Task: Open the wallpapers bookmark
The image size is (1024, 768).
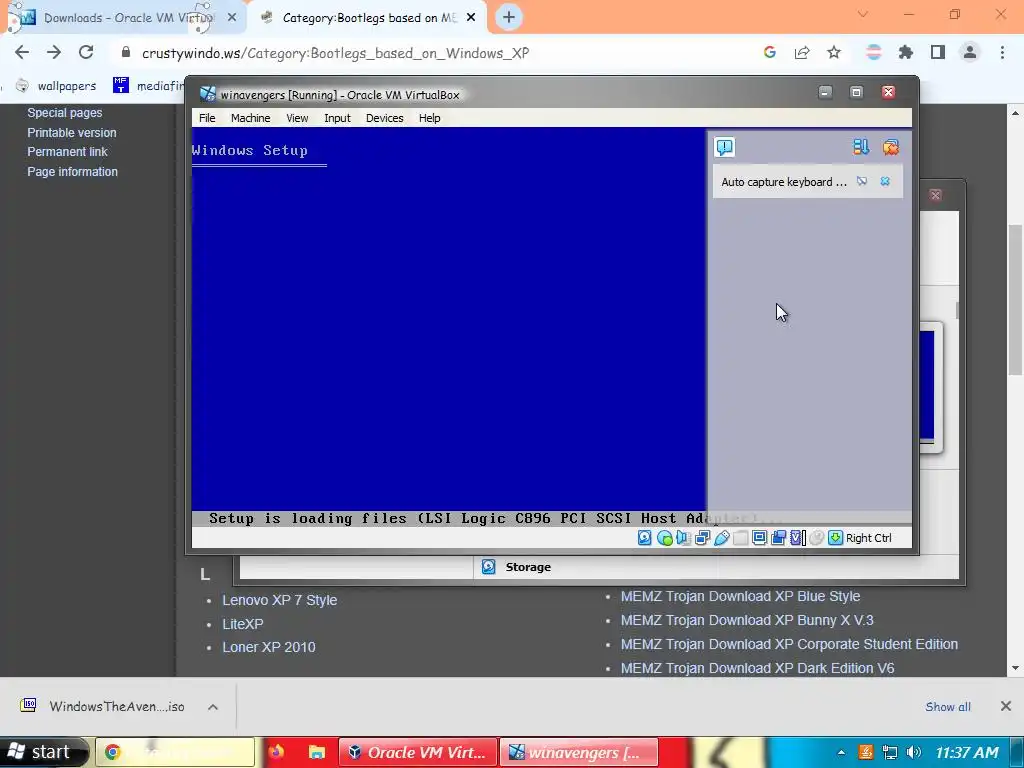Action: pyautogui.click(x=56, y=86)
